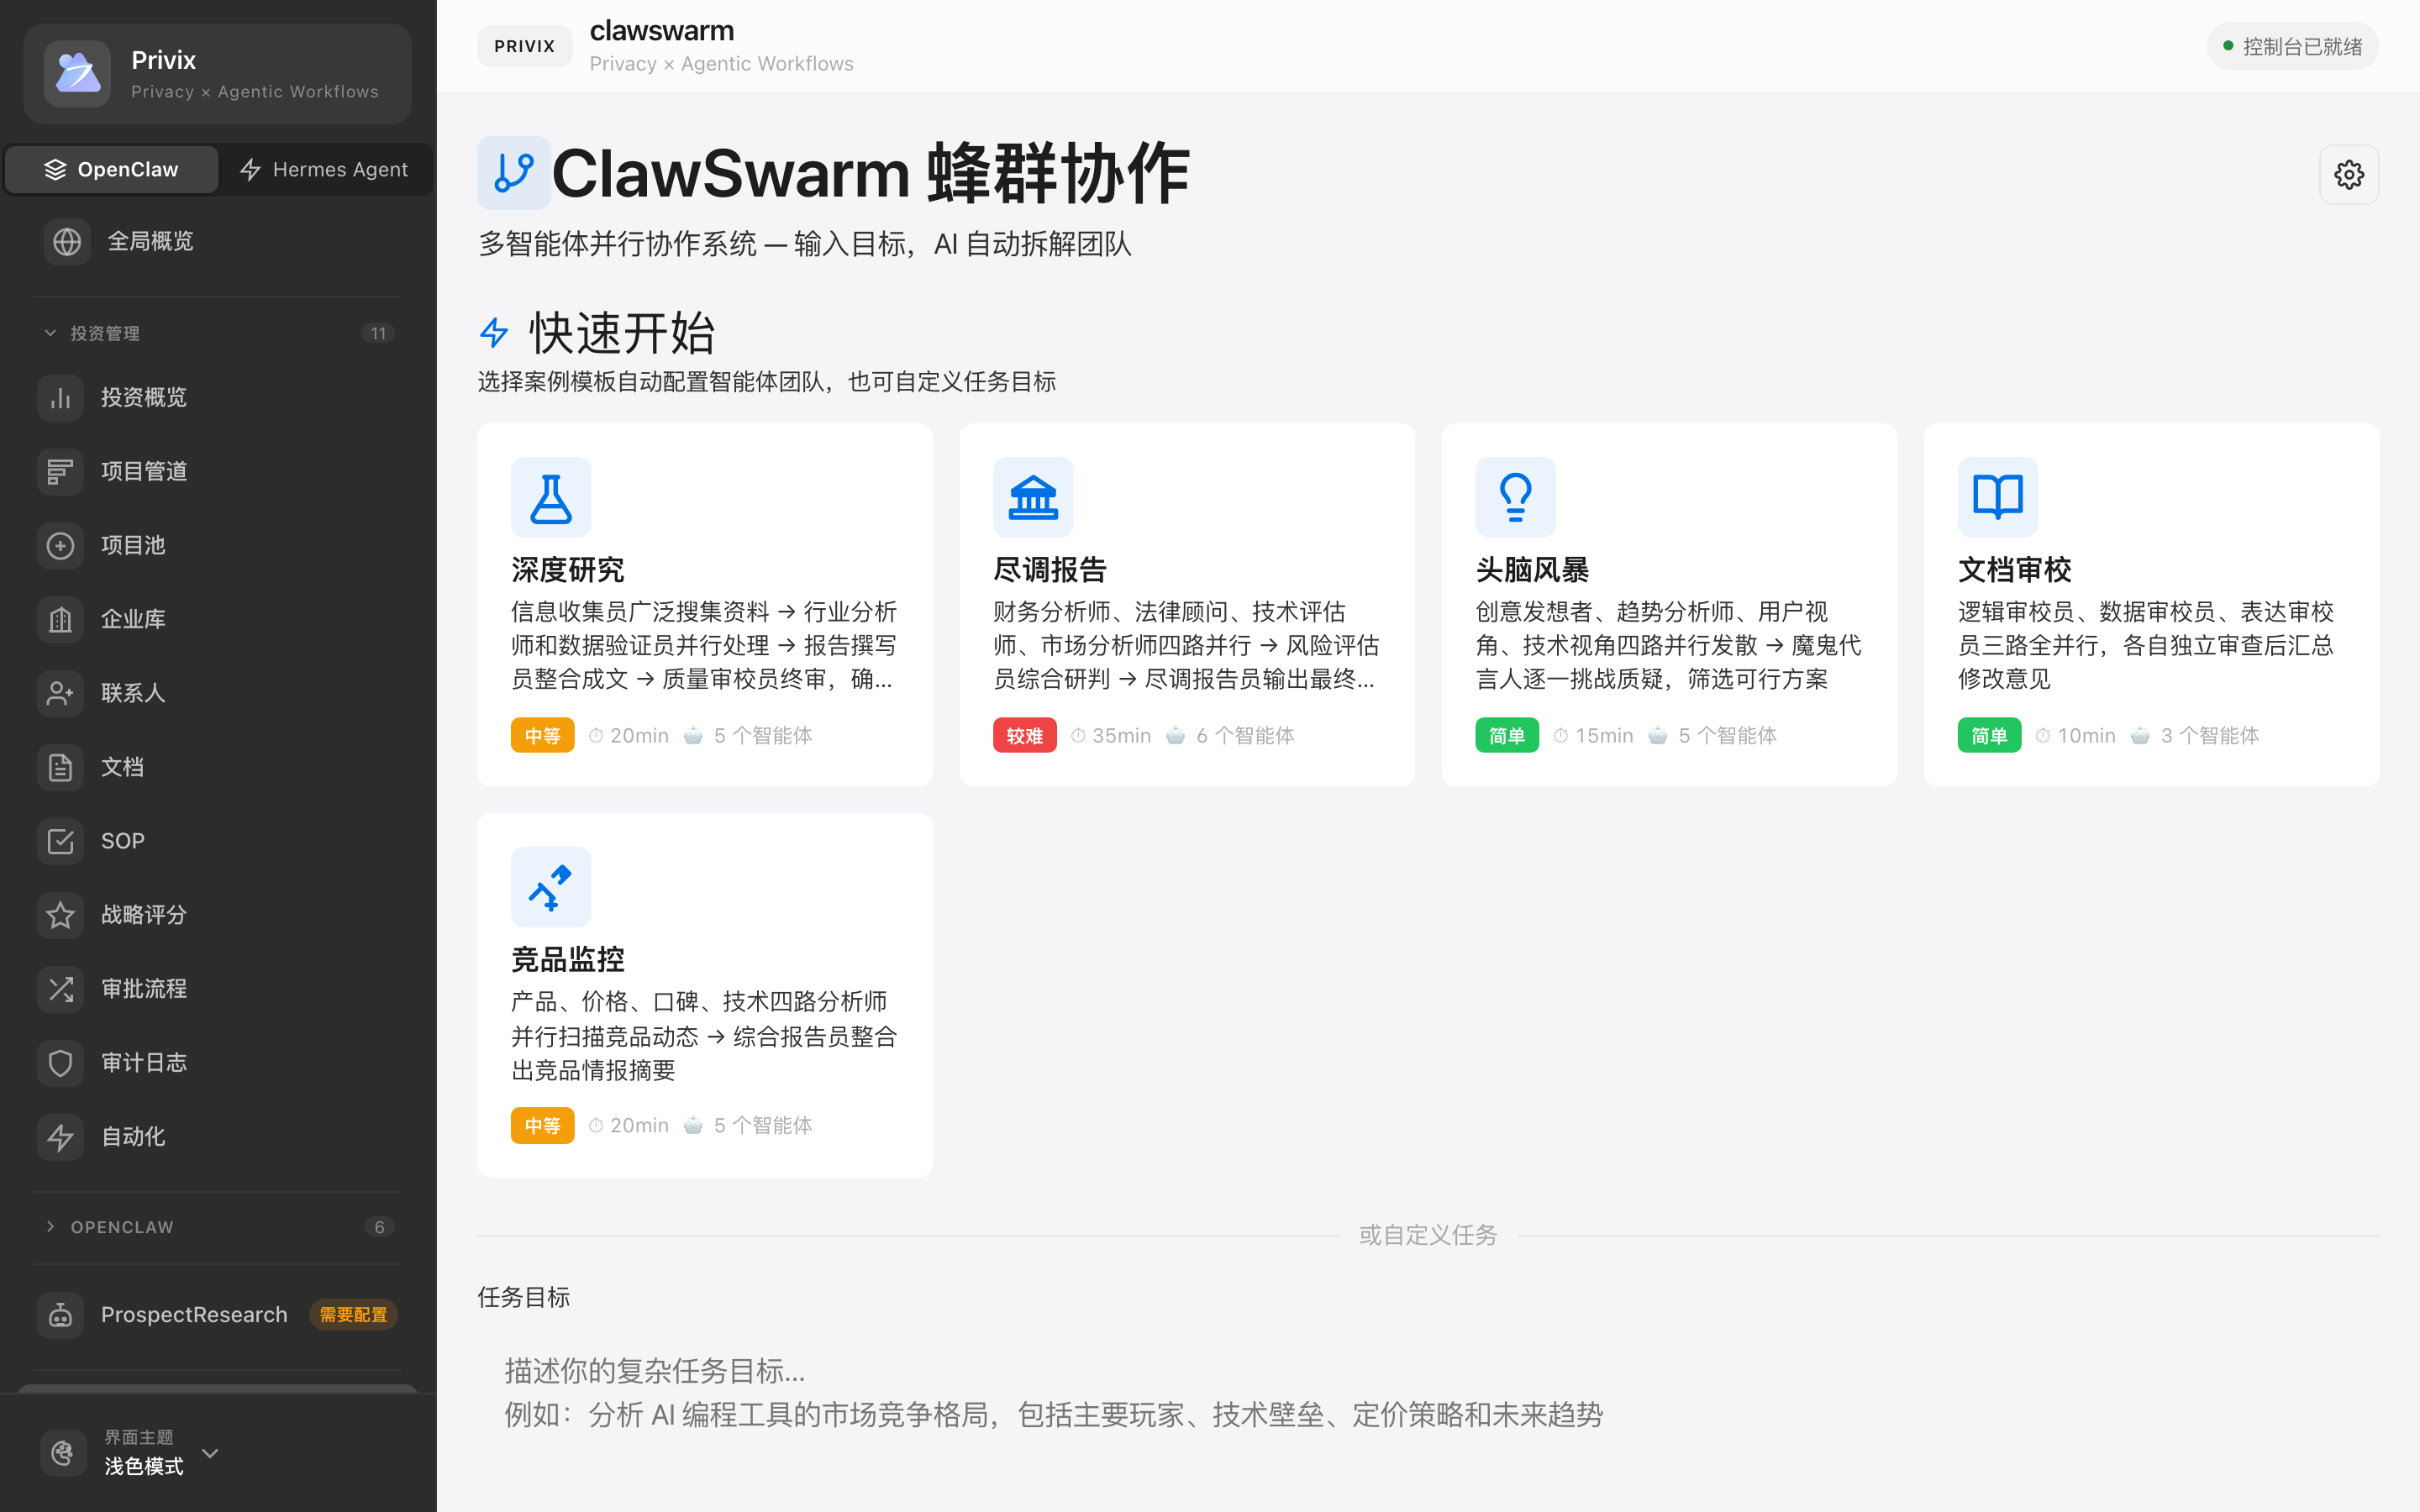
Task: Select the 文档审校 template card
Action: pos(2151,604)
